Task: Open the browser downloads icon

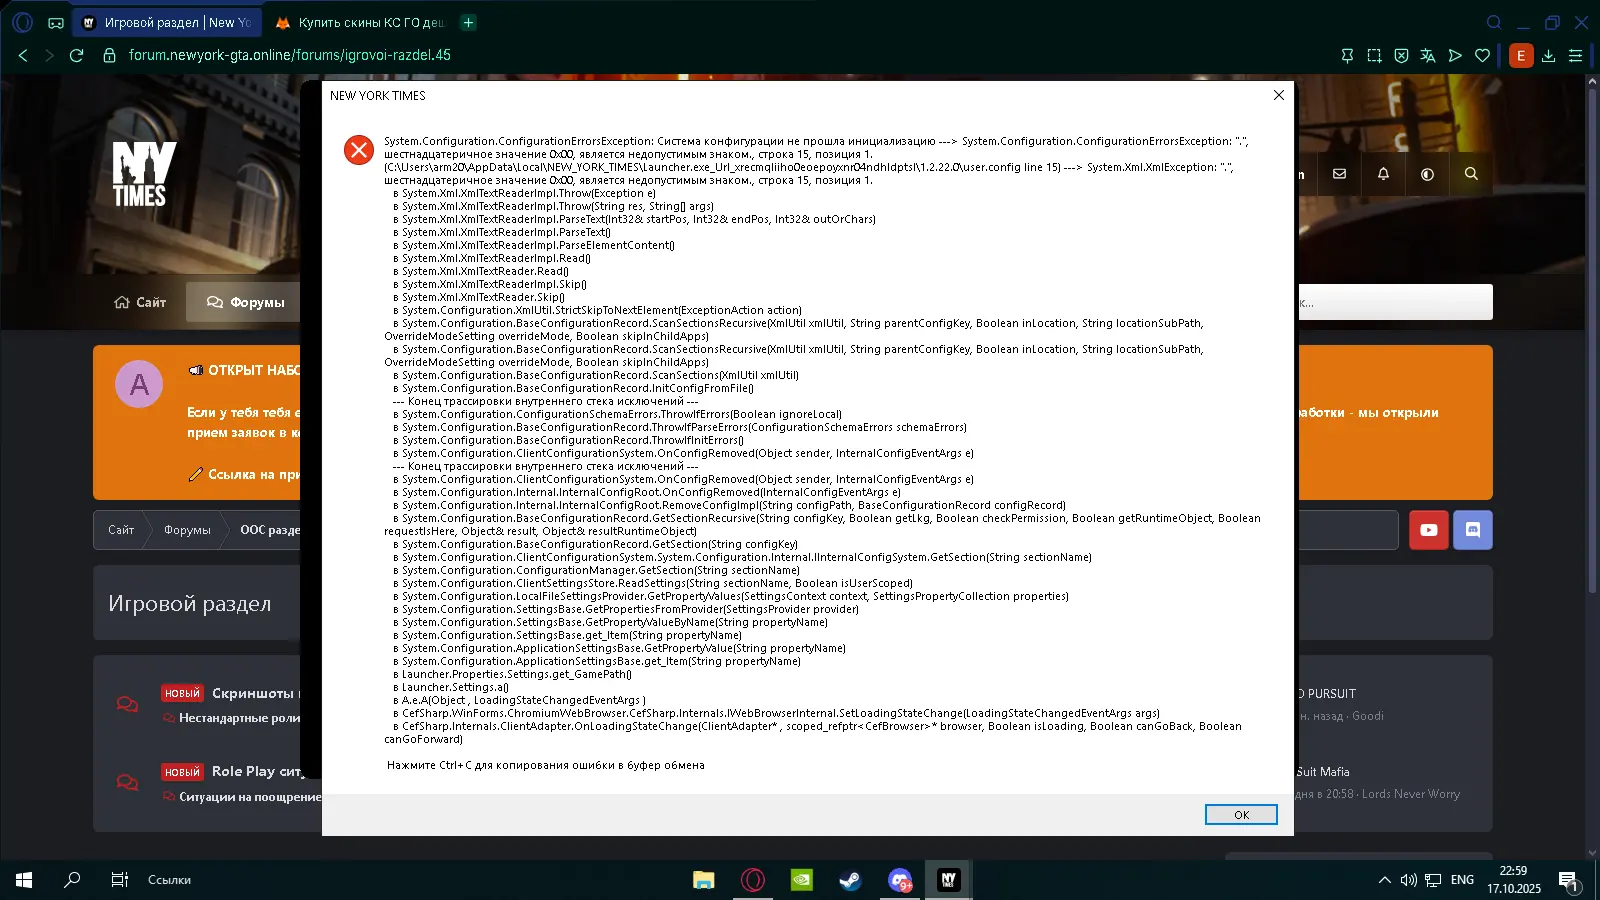Action: pyautogui.click(x=1548, y=56)
